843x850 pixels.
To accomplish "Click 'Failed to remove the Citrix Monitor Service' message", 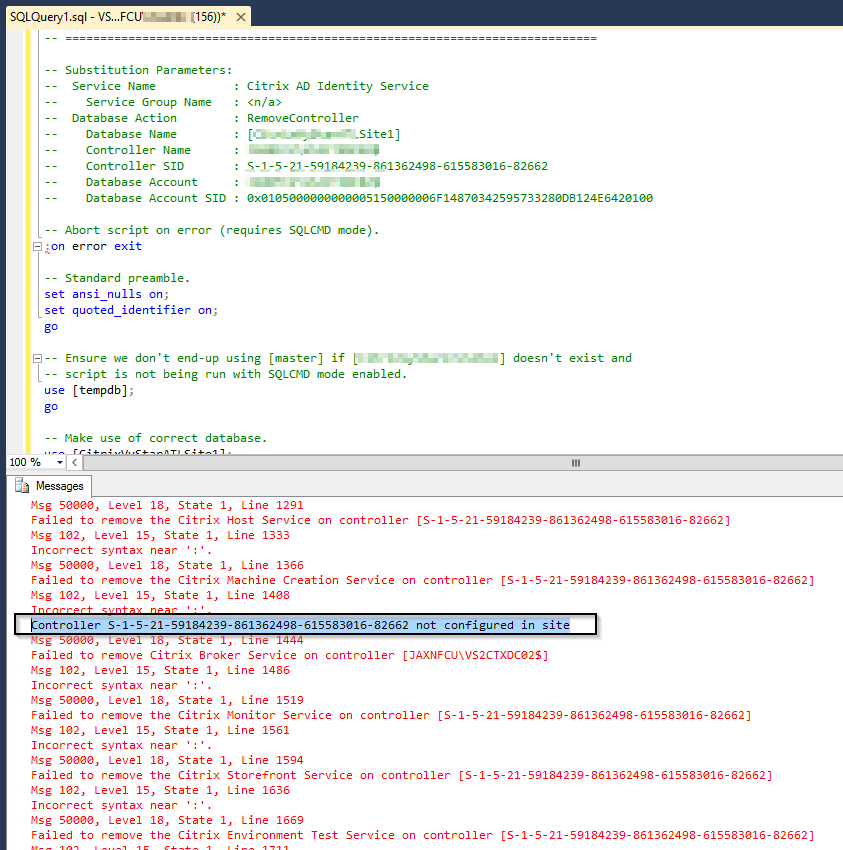I will (x=391, y=716).
